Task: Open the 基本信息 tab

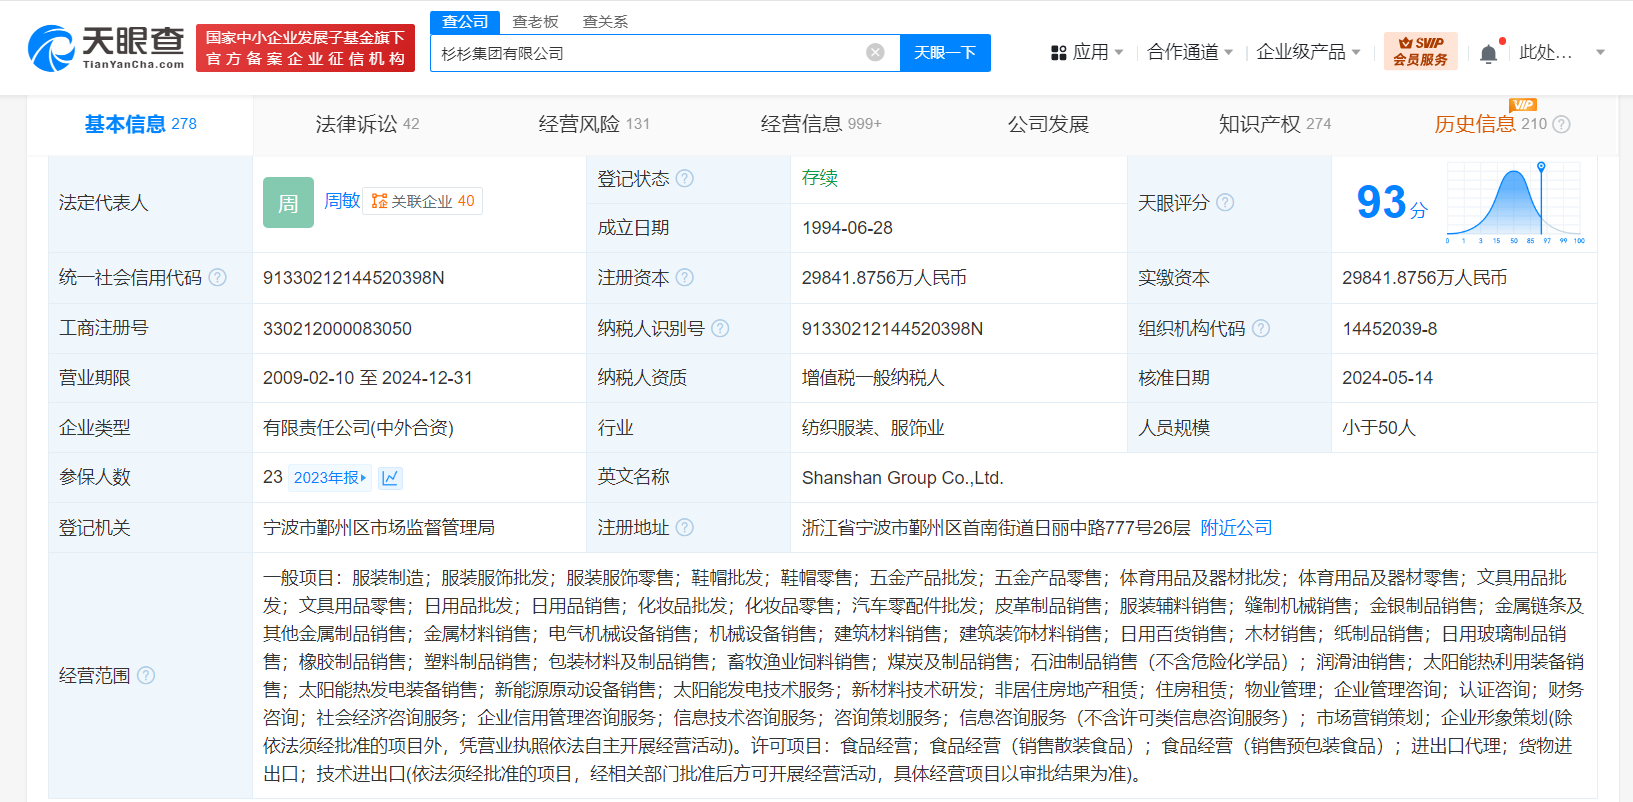Action: 140,125
